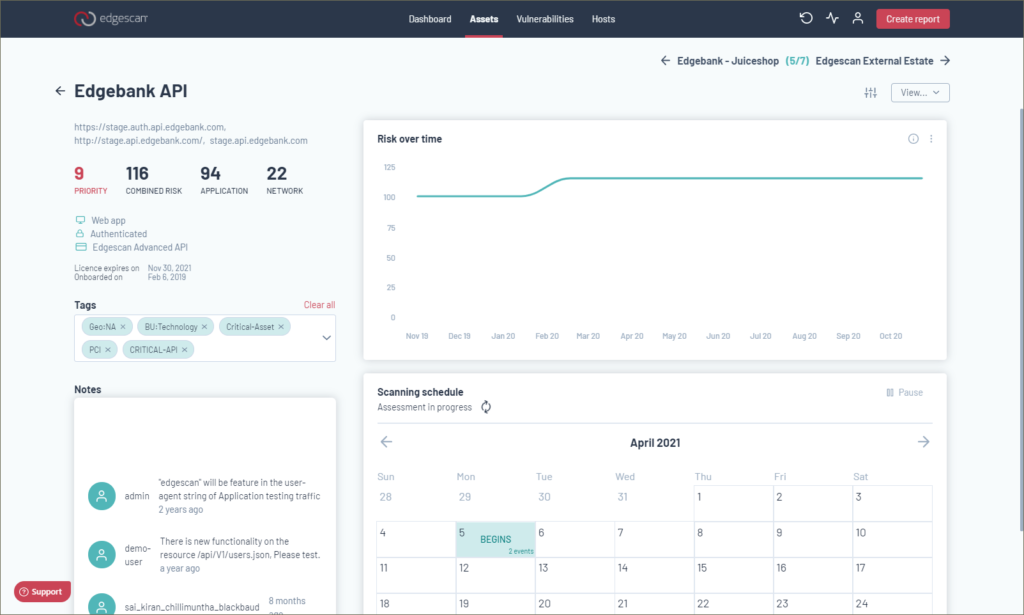Click the Risk over time info icon
Viewport: 1024px width, 615px height.
pos(913,138)
